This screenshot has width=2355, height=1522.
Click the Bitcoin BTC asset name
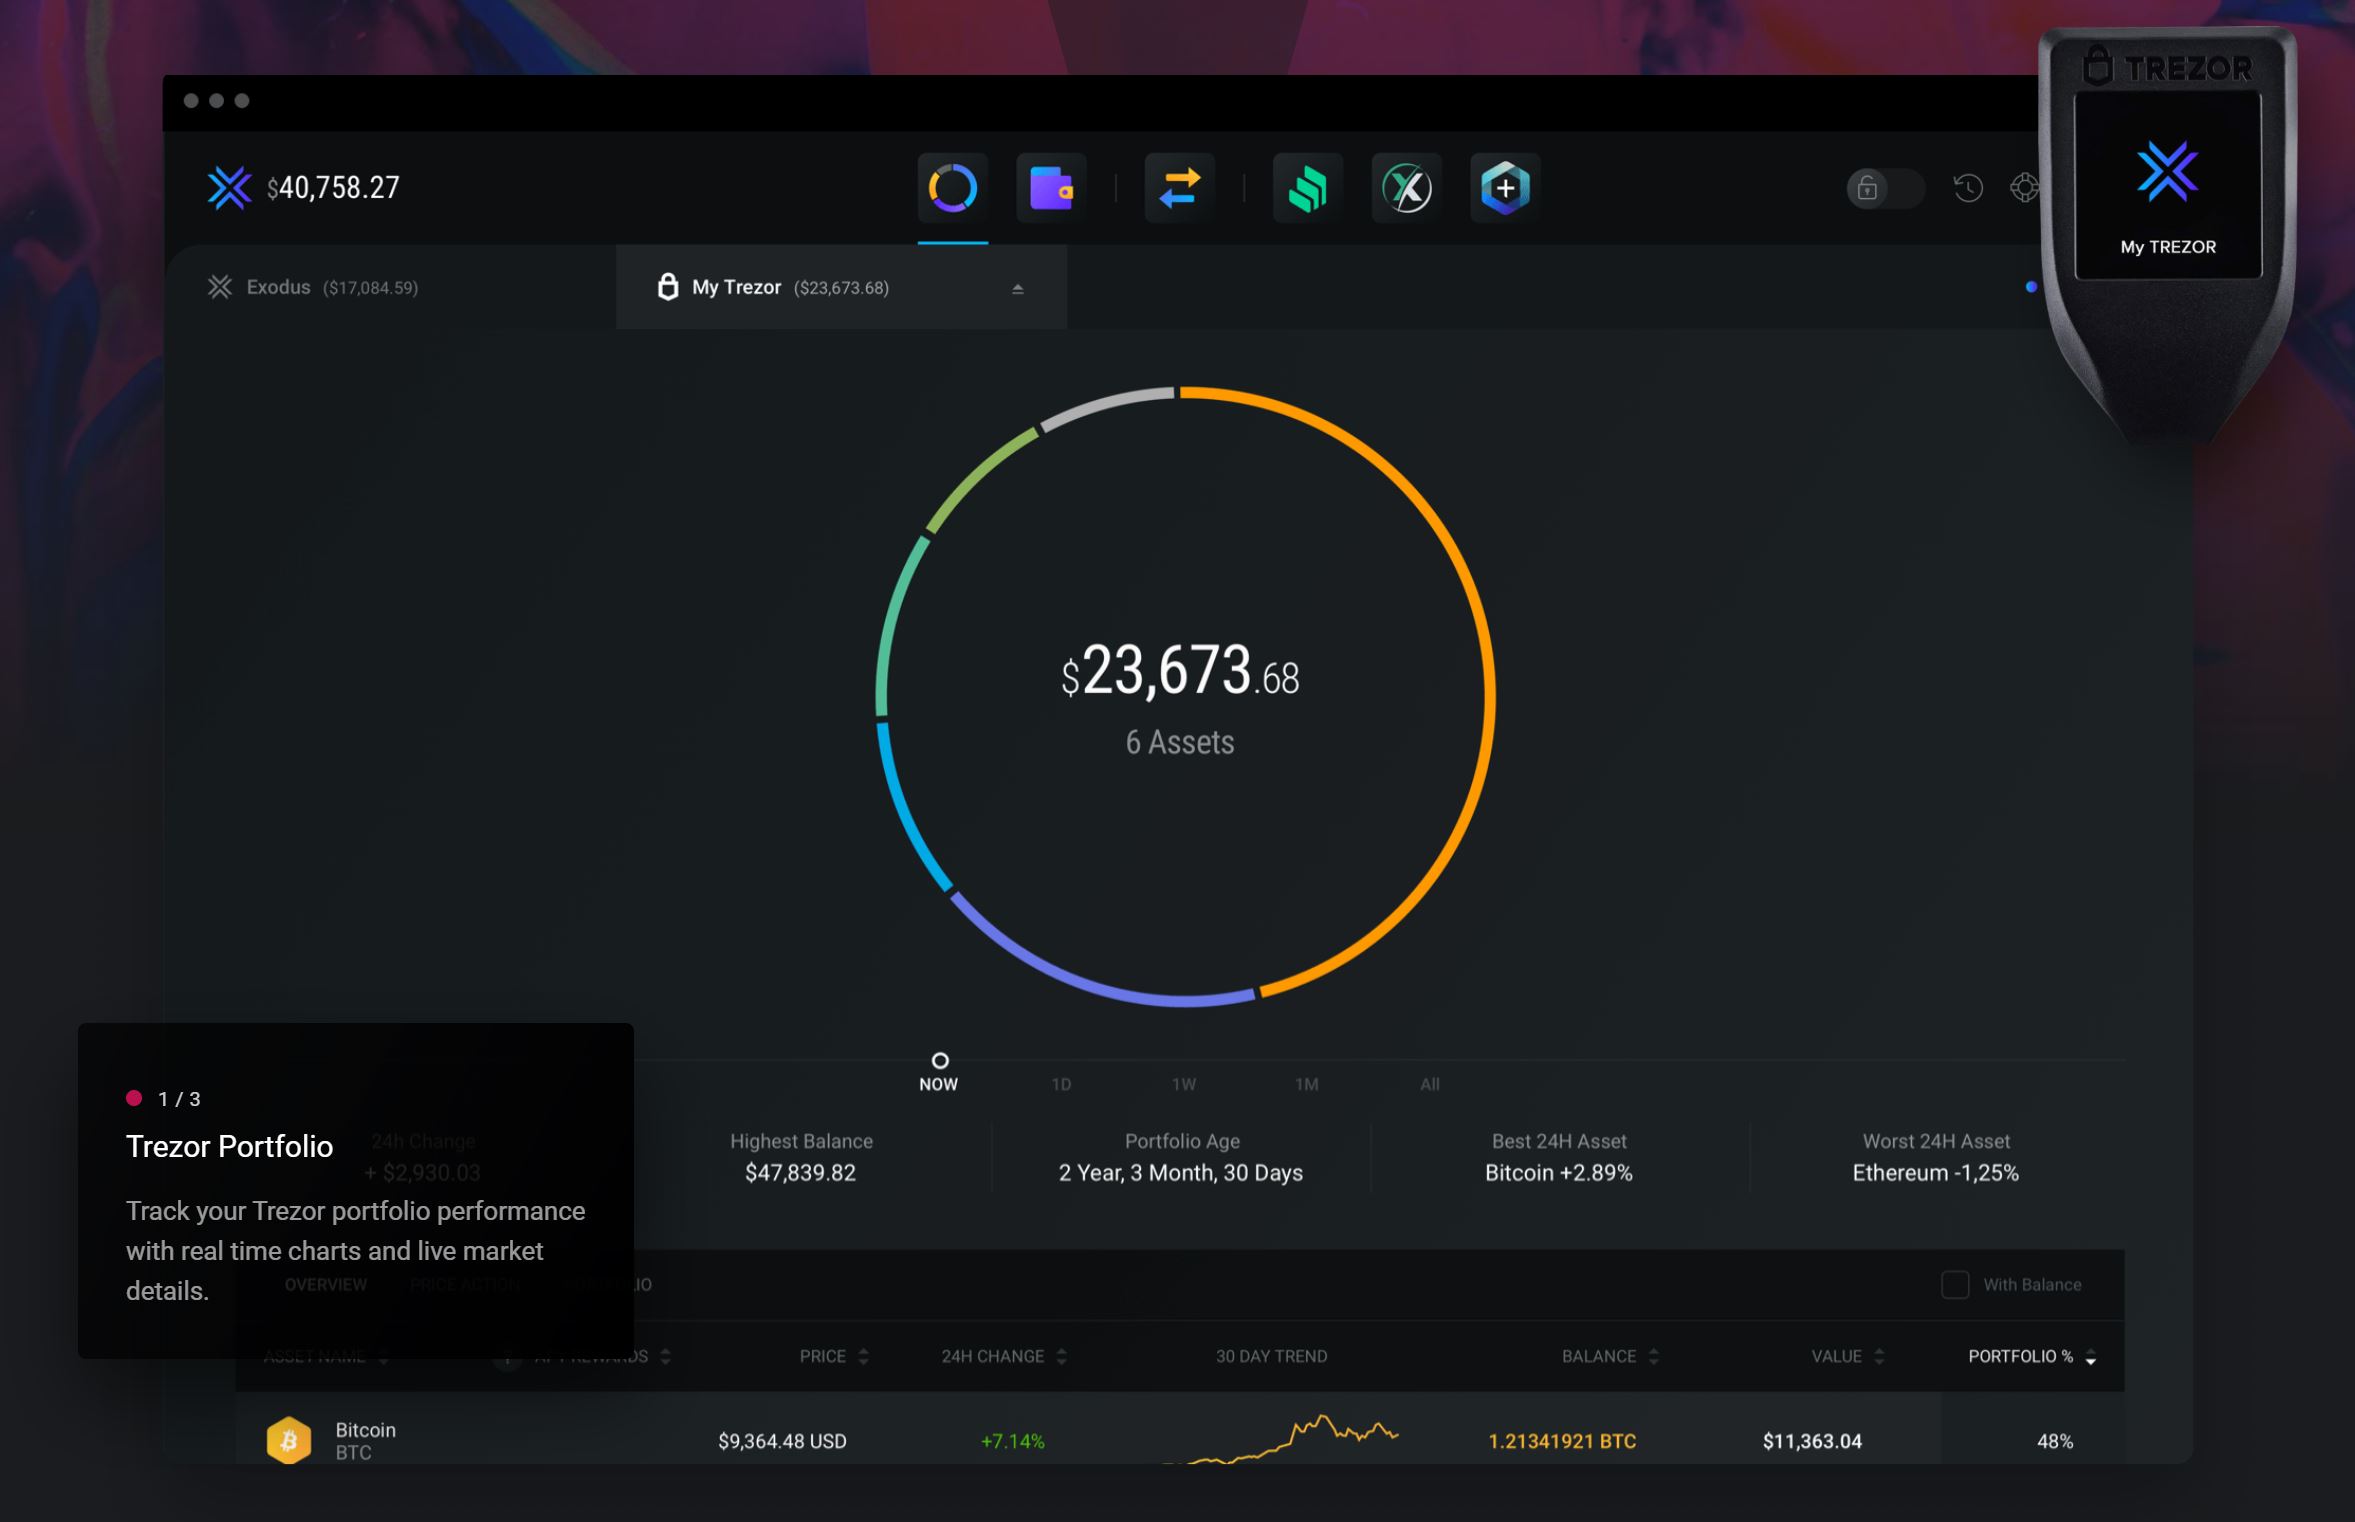pos(365,1440)
